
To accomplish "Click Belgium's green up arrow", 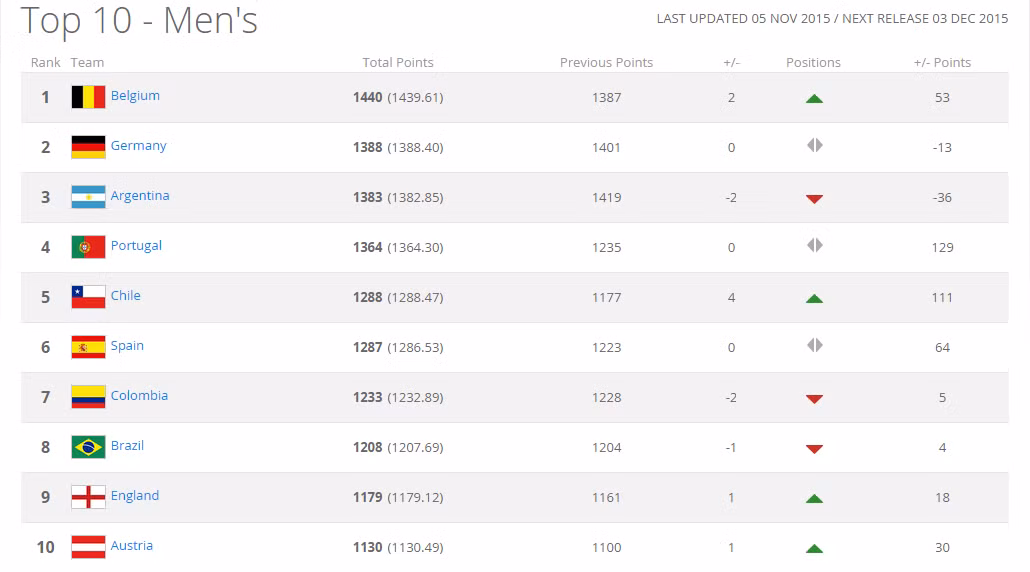I will click(x=814, y=99).
